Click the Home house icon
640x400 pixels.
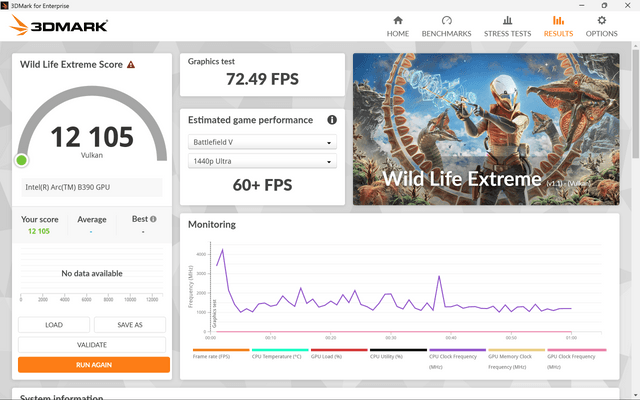(x=398, y=20)
